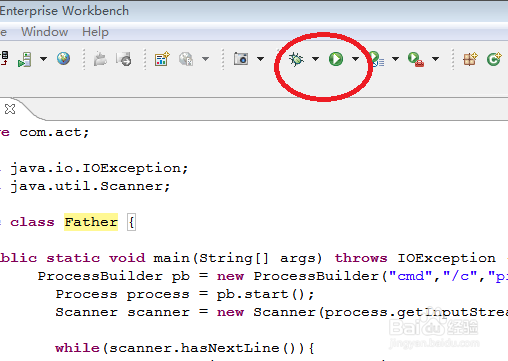
Task: Expand the External Tools dropdown arrow
Action: click(435, 59)
